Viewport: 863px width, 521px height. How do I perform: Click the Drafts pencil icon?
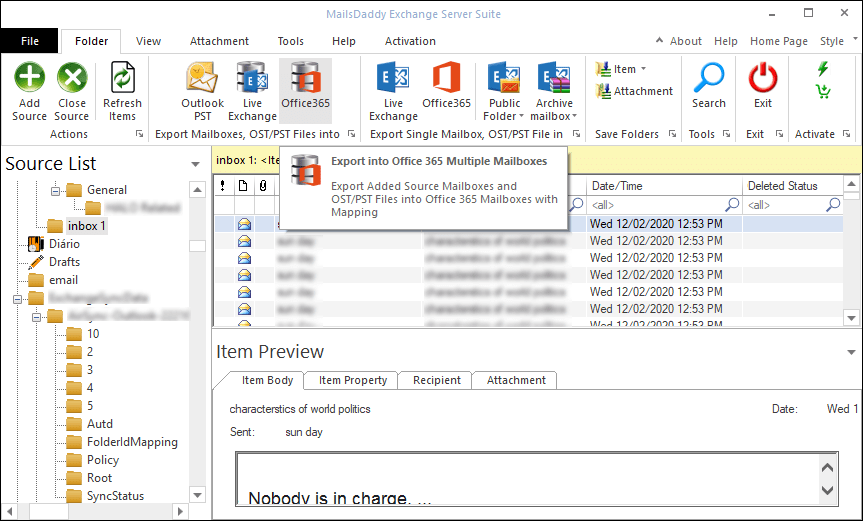tap(36, 262)
